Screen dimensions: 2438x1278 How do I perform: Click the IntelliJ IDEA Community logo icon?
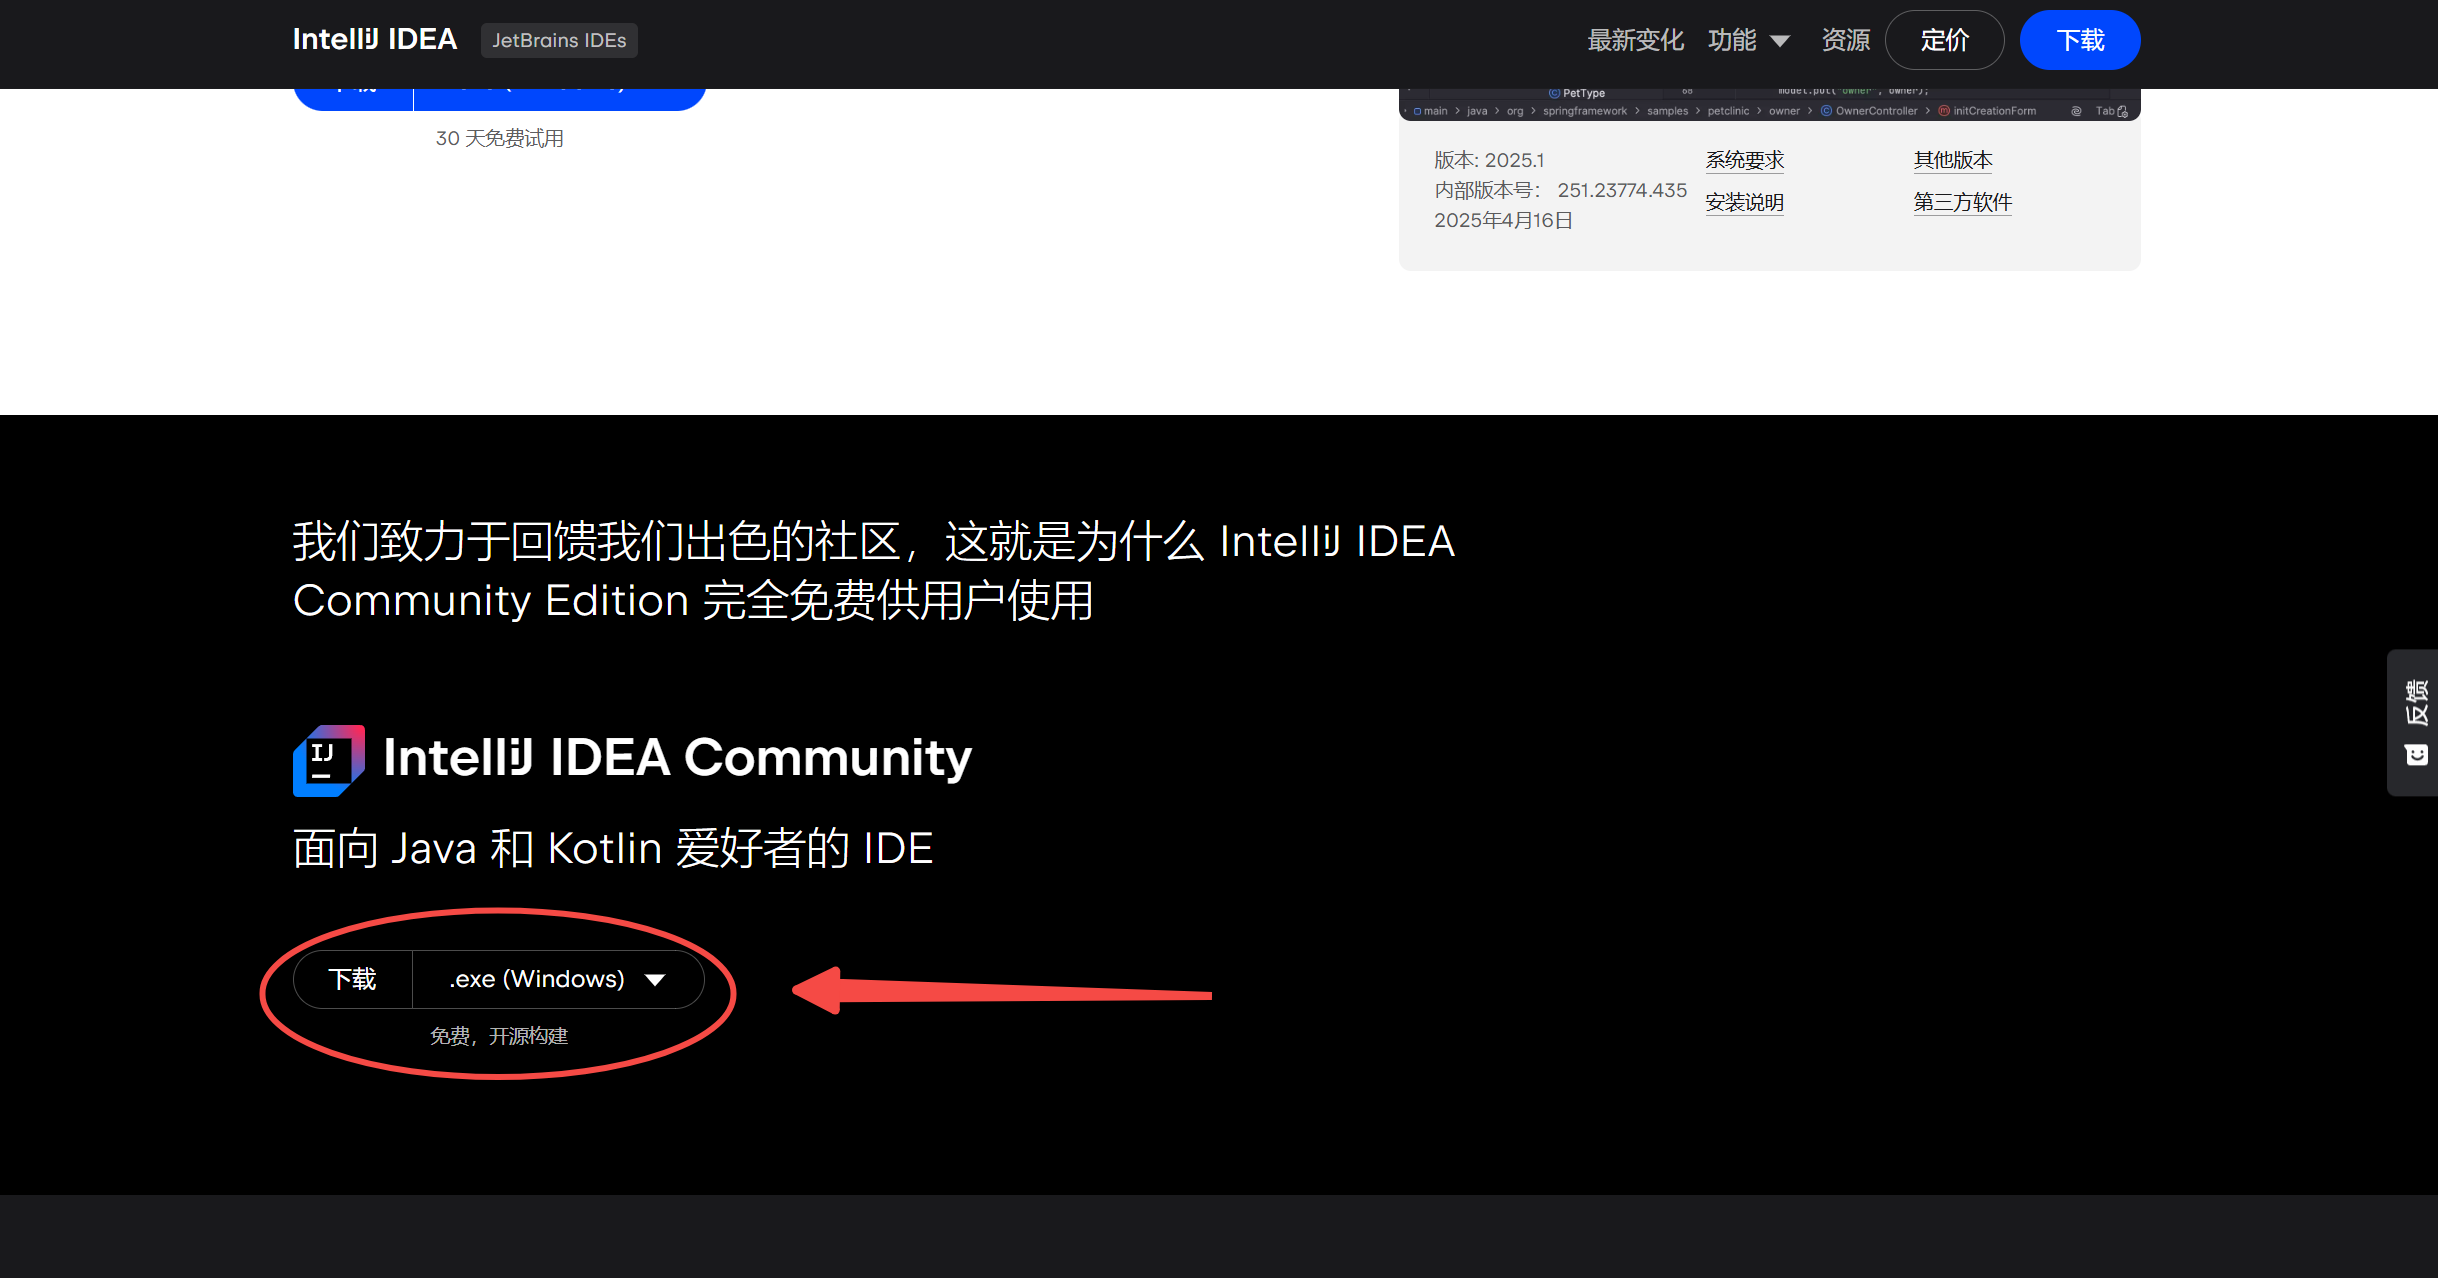[x=328, y=761]
